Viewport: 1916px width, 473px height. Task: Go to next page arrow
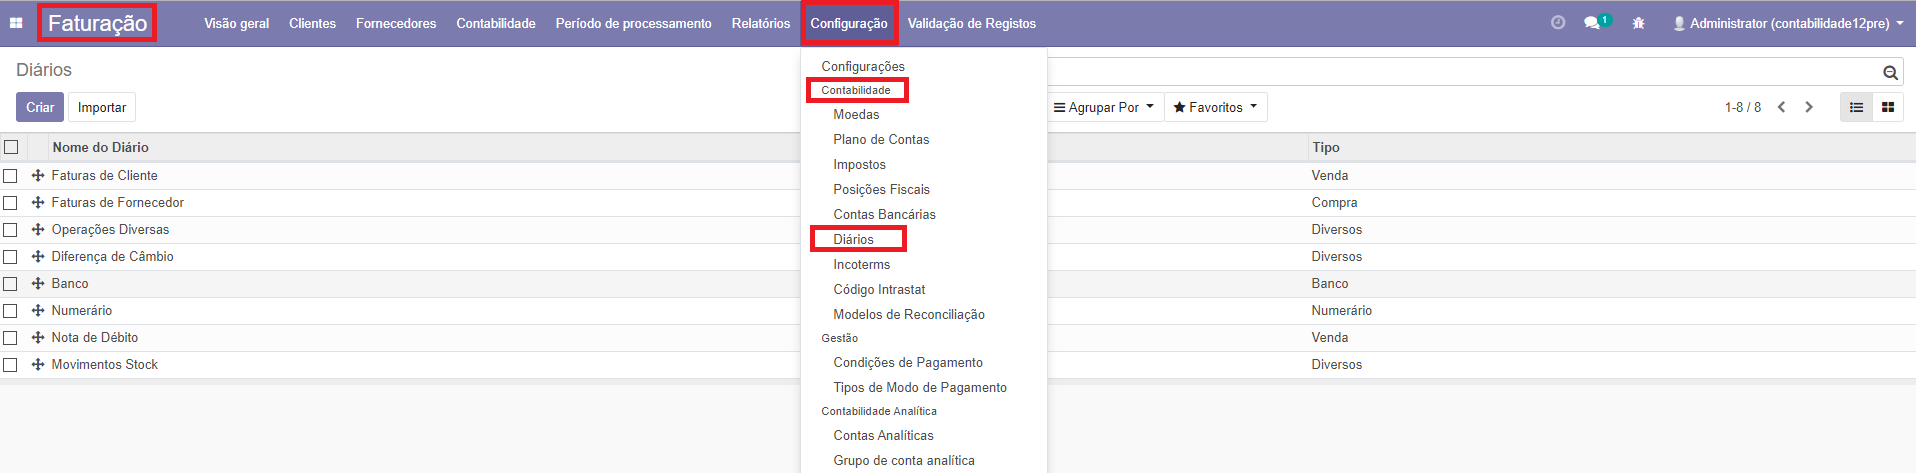click(1808, 107)
